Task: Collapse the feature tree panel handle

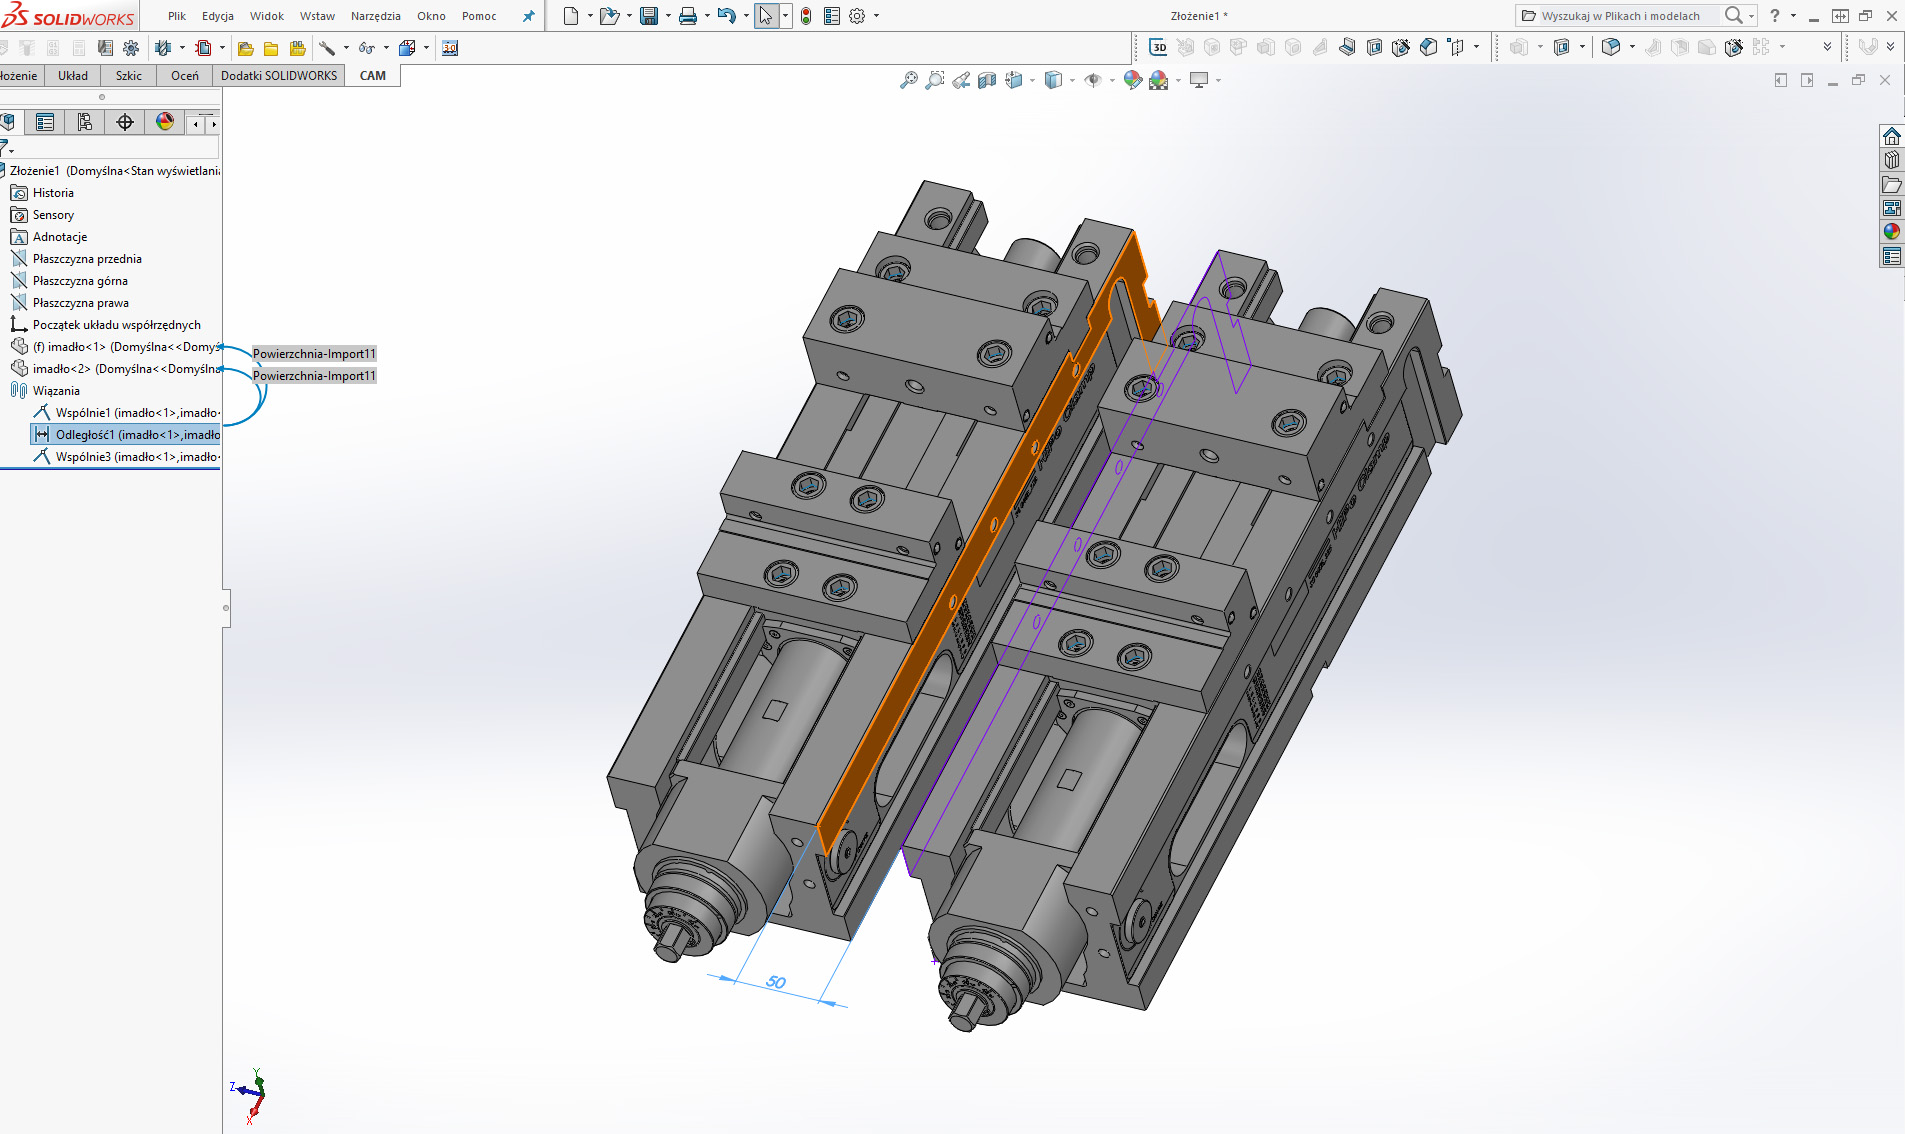Action: (226, 608)
